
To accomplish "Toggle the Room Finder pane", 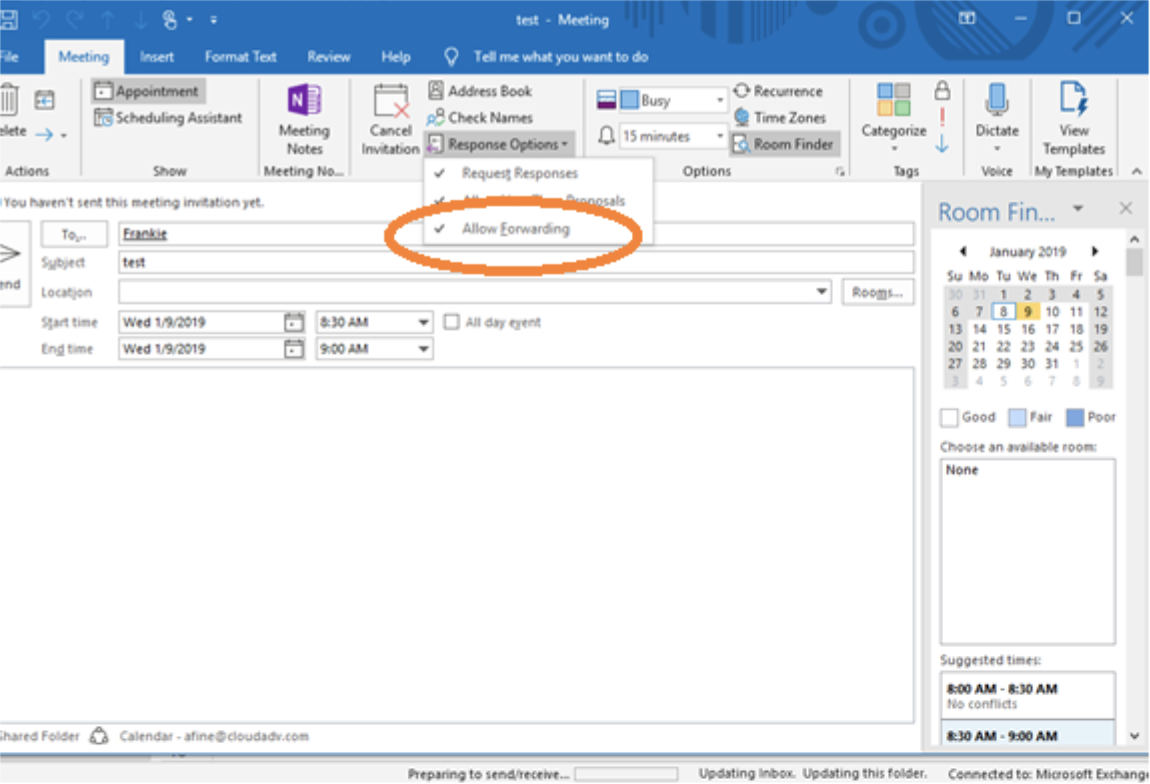I will (x=784, y=144).
